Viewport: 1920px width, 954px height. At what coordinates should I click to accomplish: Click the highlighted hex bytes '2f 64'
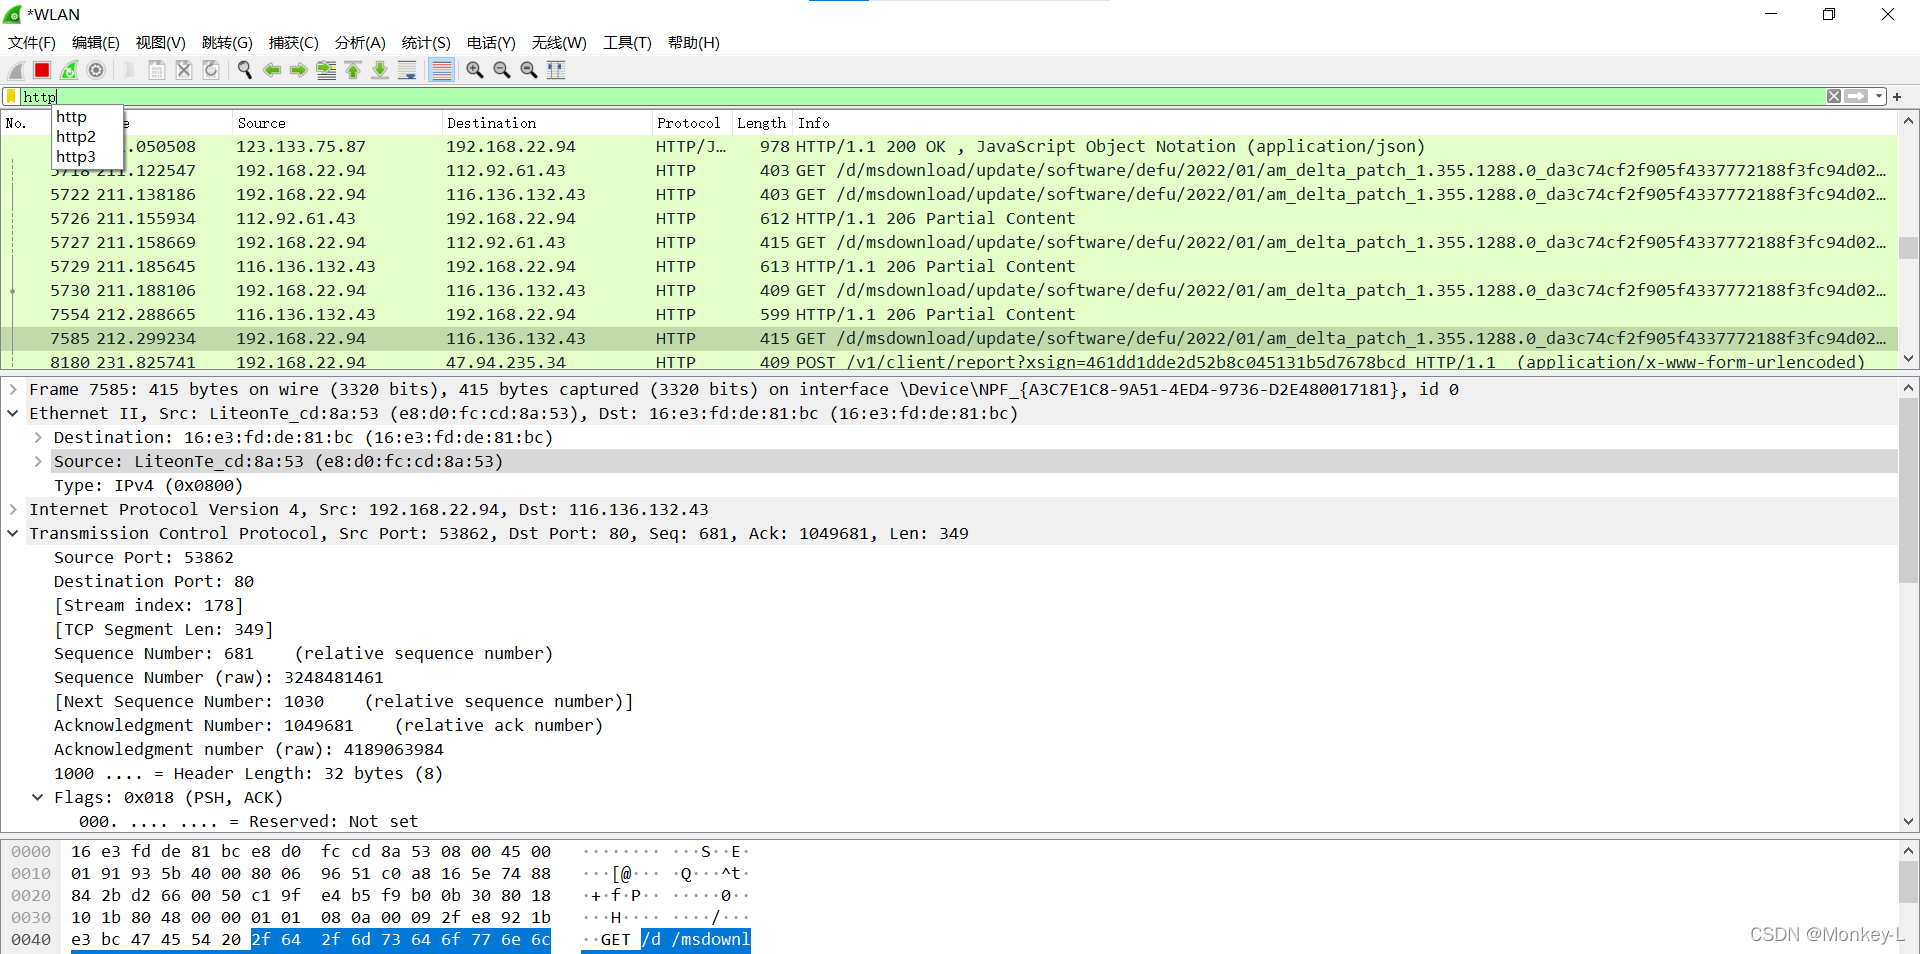pyautogui.click(x=276, y=940)
